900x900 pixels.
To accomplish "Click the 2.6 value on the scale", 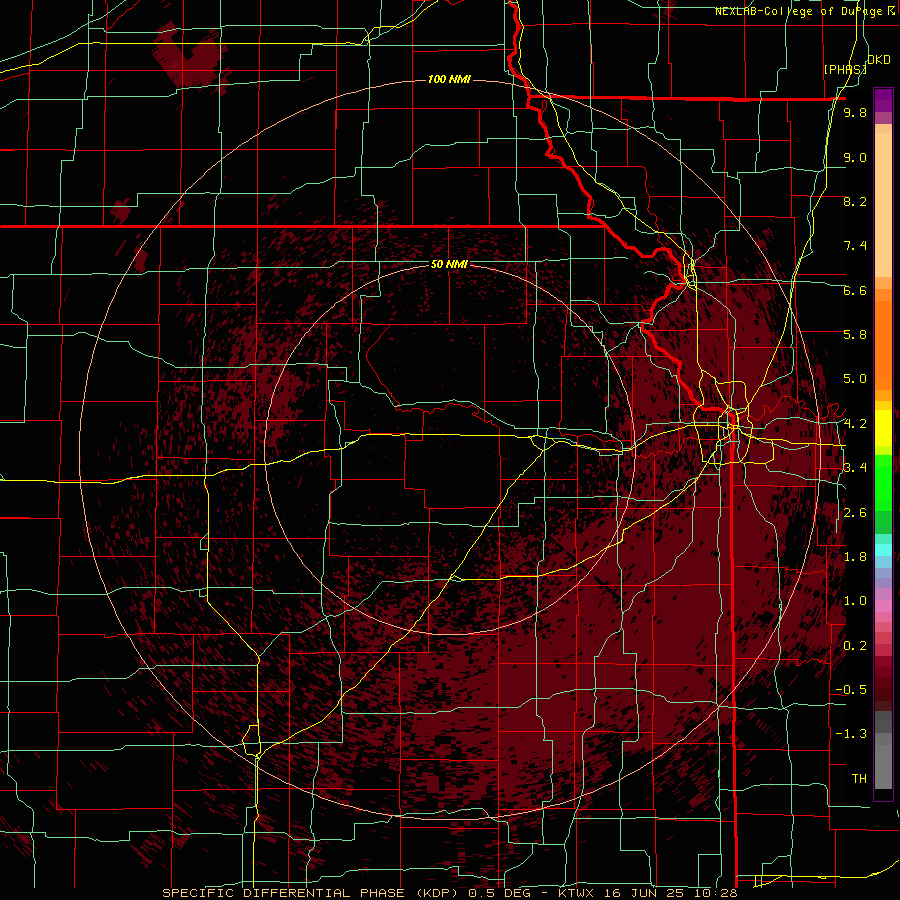I will coord(855,513).
